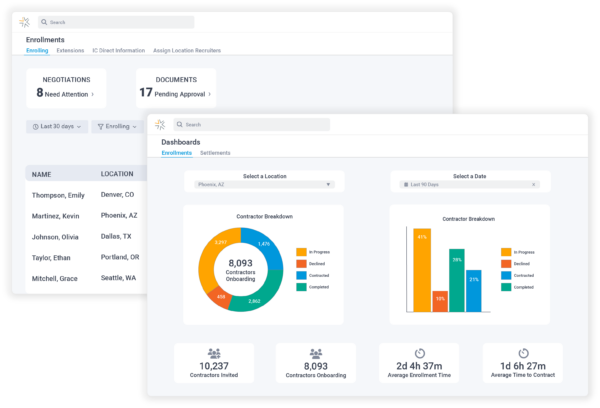Go to Assign Location Recruiters tab

click(187, 50)
